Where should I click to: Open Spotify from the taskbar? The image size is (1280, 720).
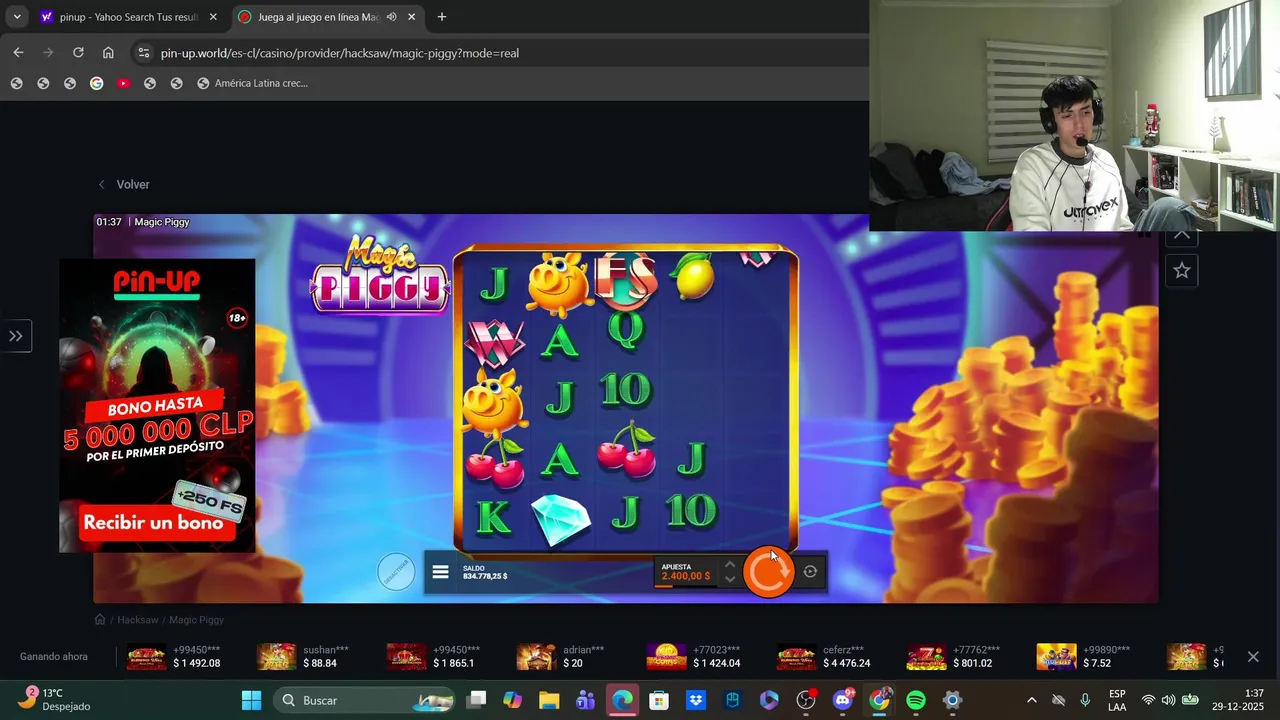pyautogui.click(x=915, y=700)
